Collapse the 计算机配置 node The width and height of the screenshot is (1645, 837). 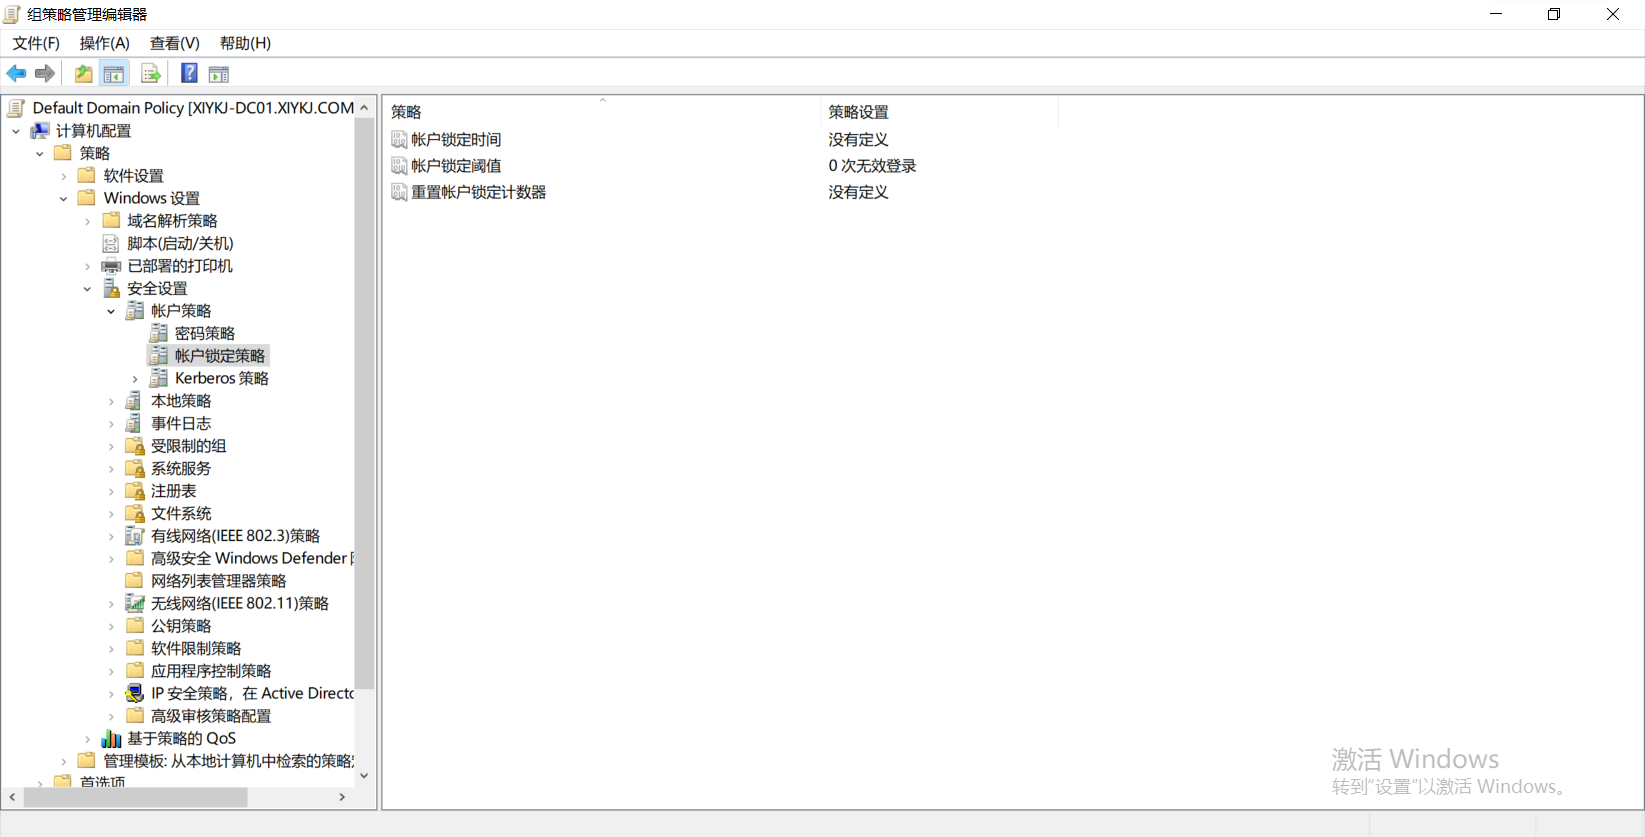pos(16,131)
